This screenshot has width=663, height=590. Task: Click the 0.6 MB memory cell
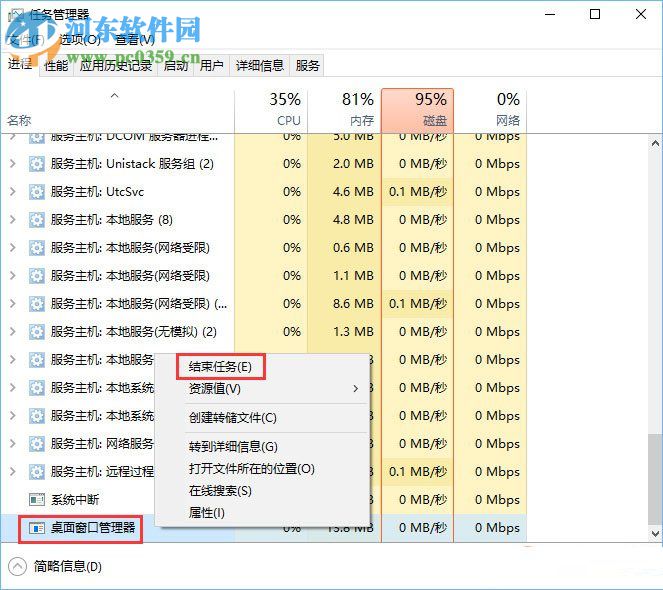pyautogui.click(x=345, y=247)
